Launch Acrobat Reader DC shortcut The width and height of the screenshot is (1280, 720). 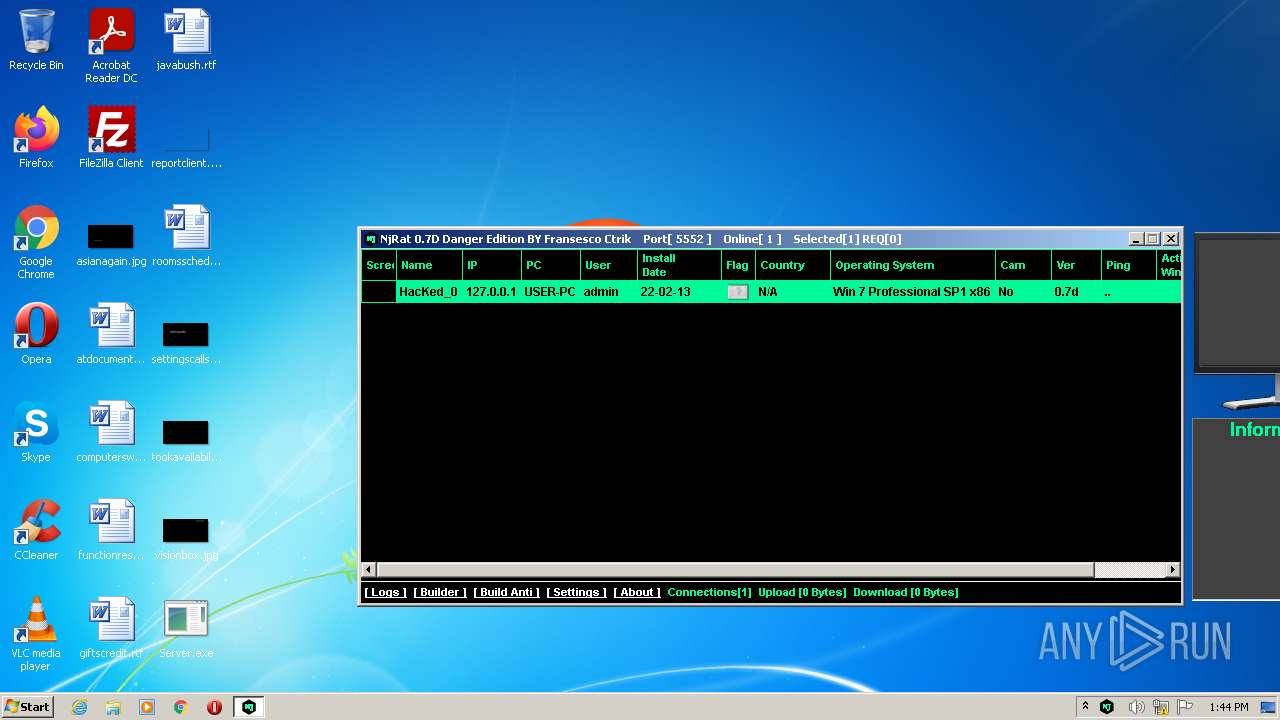tap(111, 47)
